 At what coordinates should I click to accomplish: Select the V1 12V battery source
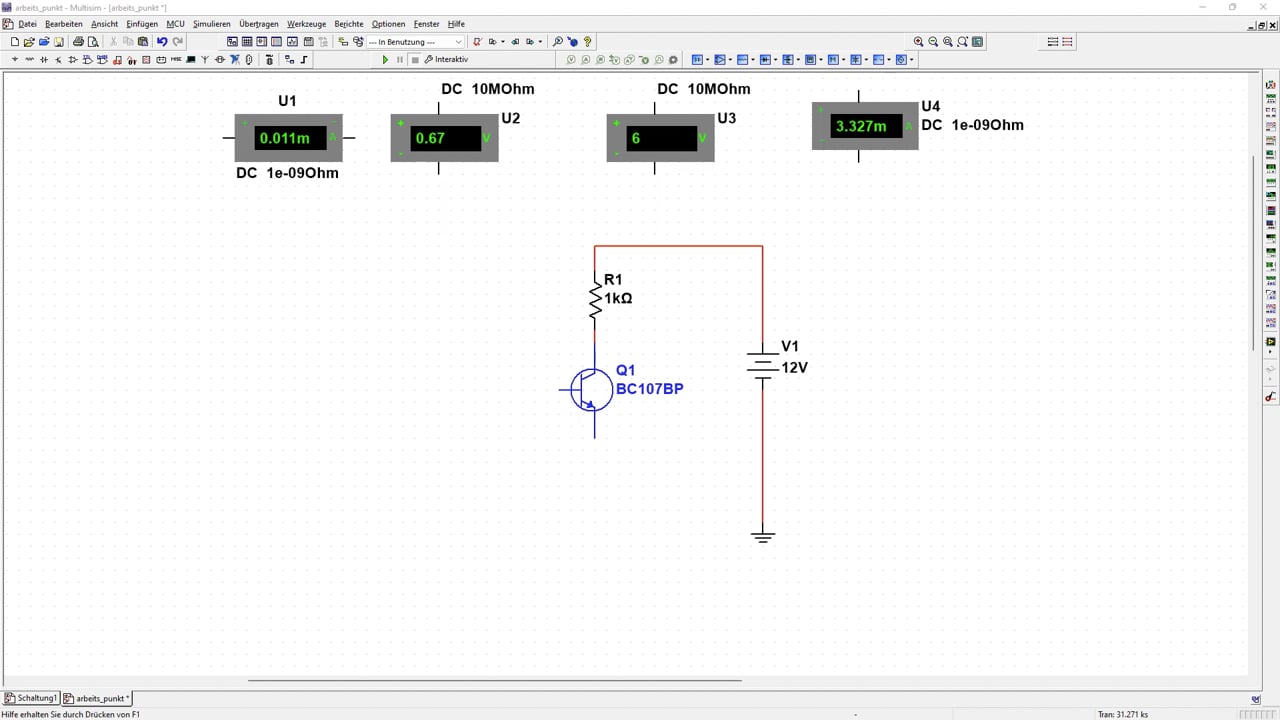[762, 366]
